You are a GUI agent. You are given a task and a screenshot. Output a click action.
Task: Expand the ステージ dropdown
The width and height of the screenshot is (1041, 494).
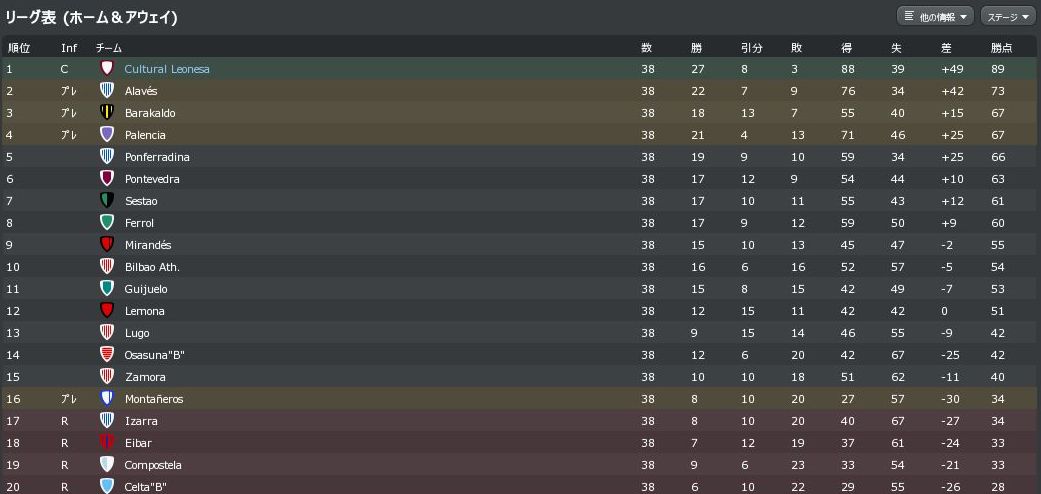point(1008,16)
